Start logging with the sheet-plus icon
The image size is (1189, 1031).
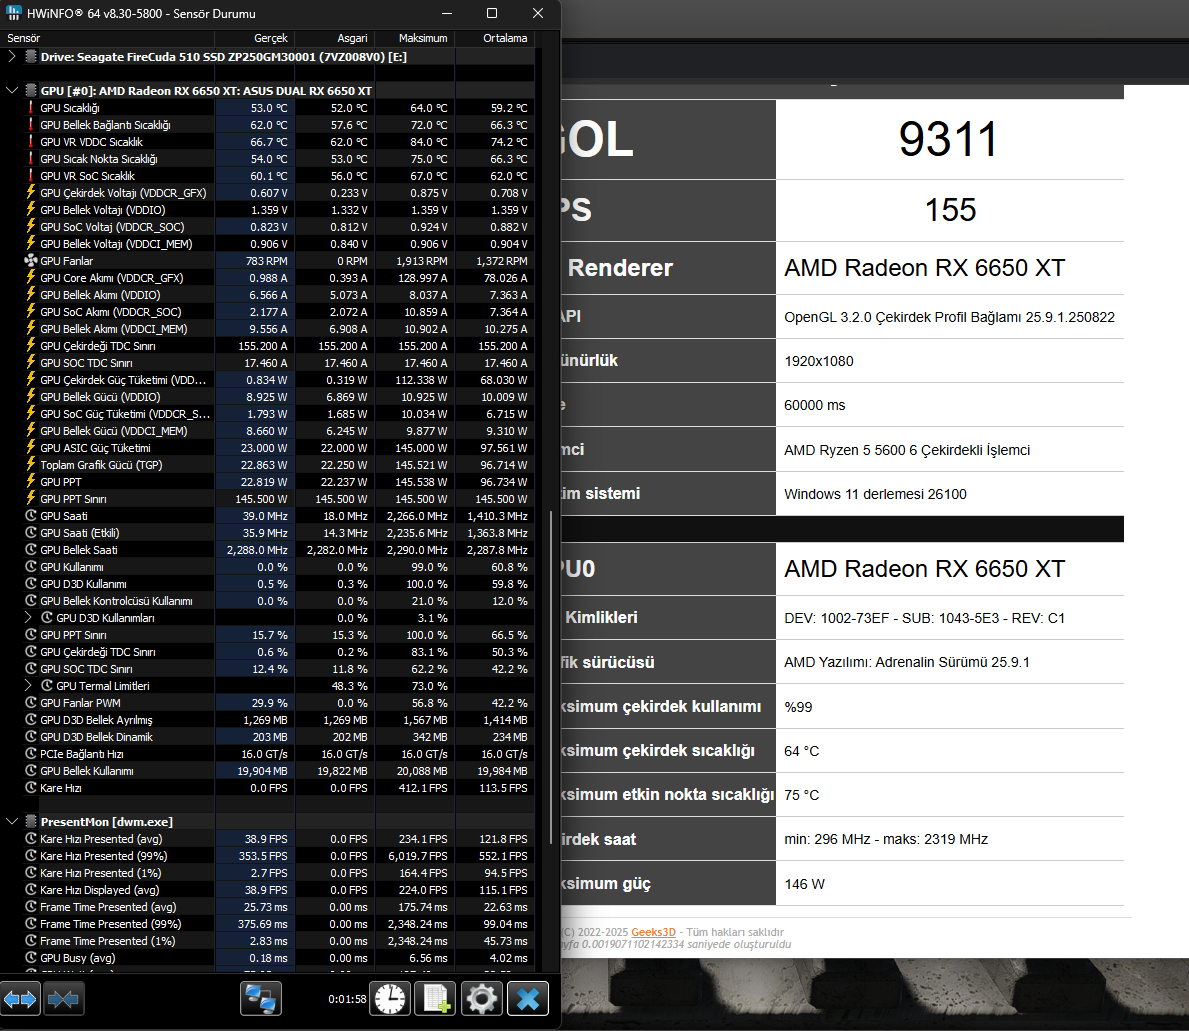click(x=436, y=999)
